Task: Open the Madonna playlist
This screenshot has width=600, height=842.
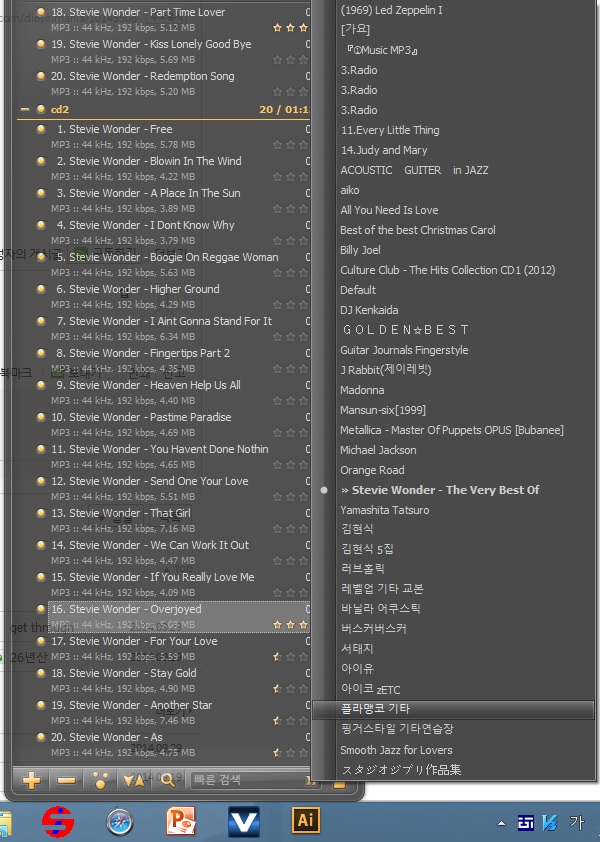Action: [362, 390]
